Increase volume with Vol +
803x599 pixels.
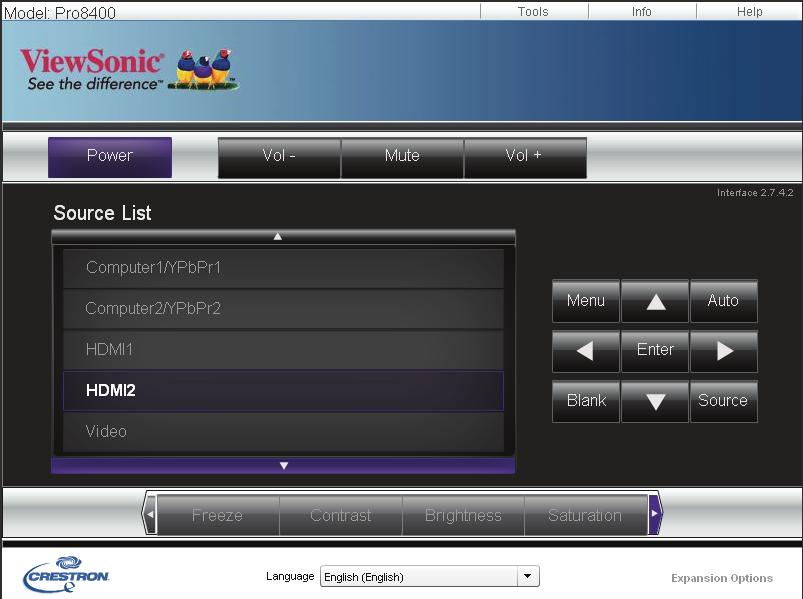[x=525, y=158]
